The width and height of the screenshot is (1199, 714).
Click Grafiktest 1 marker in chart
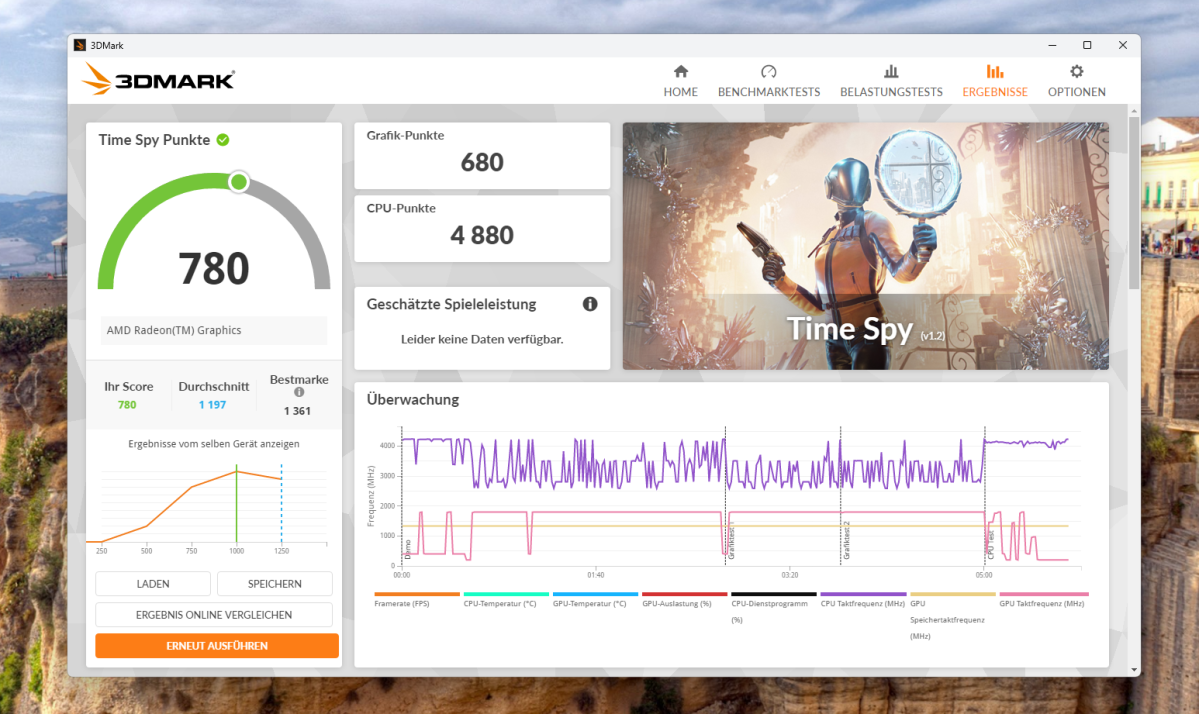coord(731,542)
